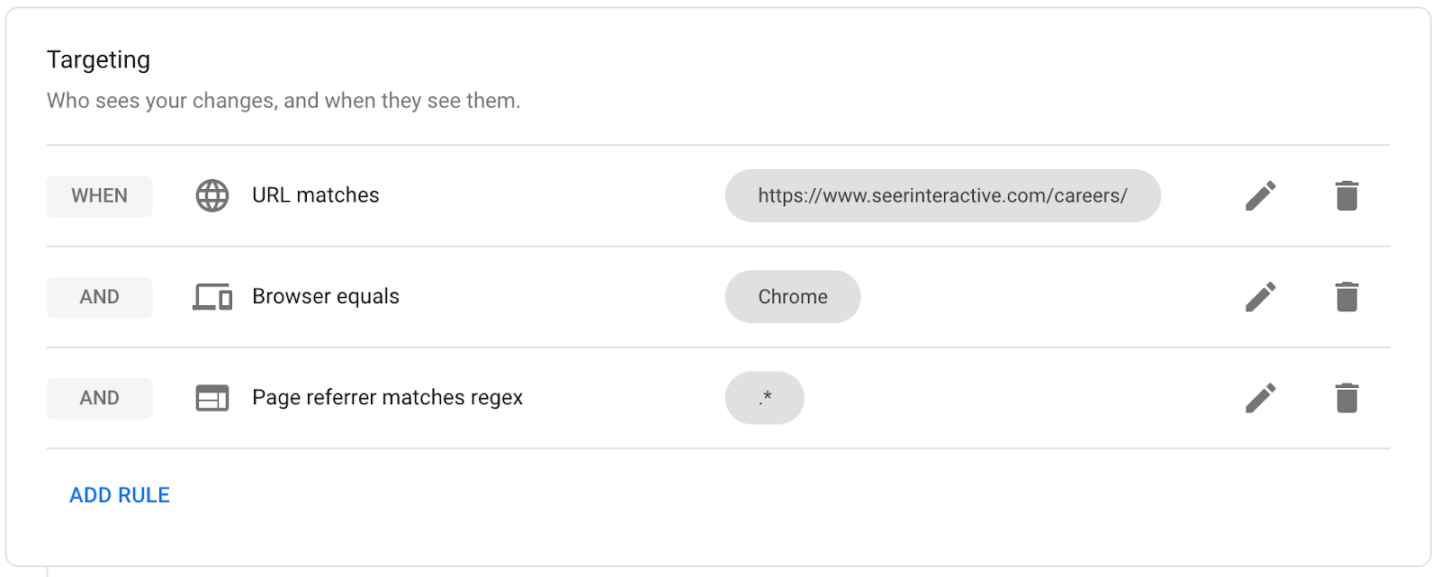Edit the URL matches rule

click(x=1260, y=196)
